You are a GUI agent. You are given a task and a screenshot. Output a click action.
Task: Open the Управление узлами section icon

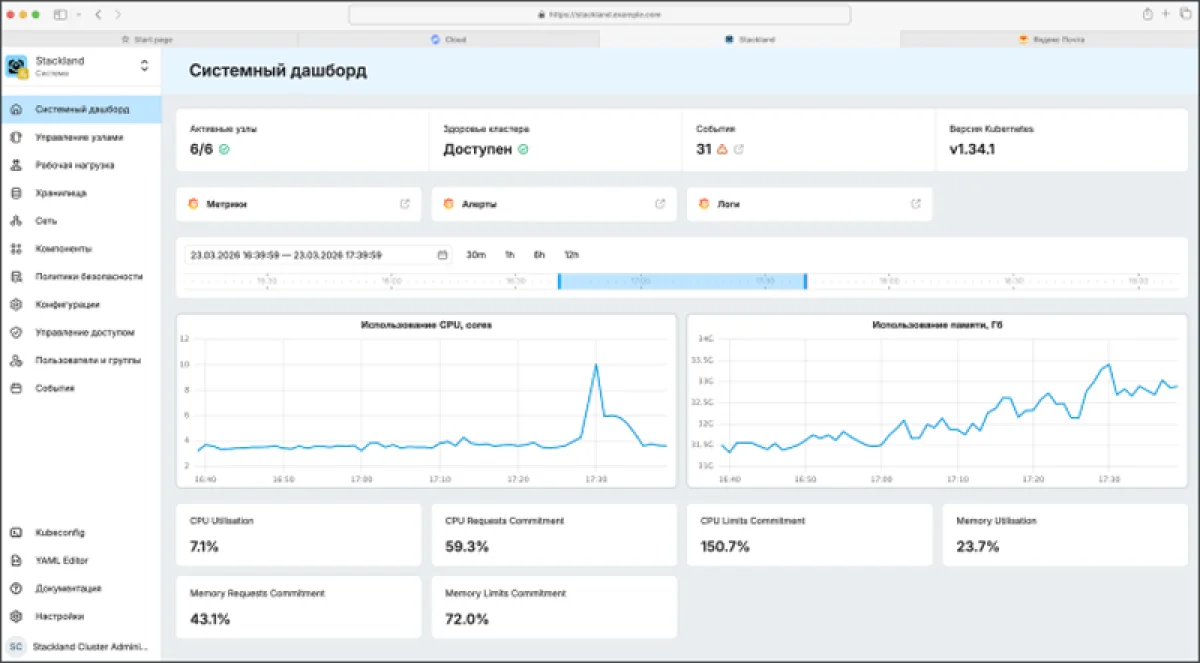[x=18, y=137]
